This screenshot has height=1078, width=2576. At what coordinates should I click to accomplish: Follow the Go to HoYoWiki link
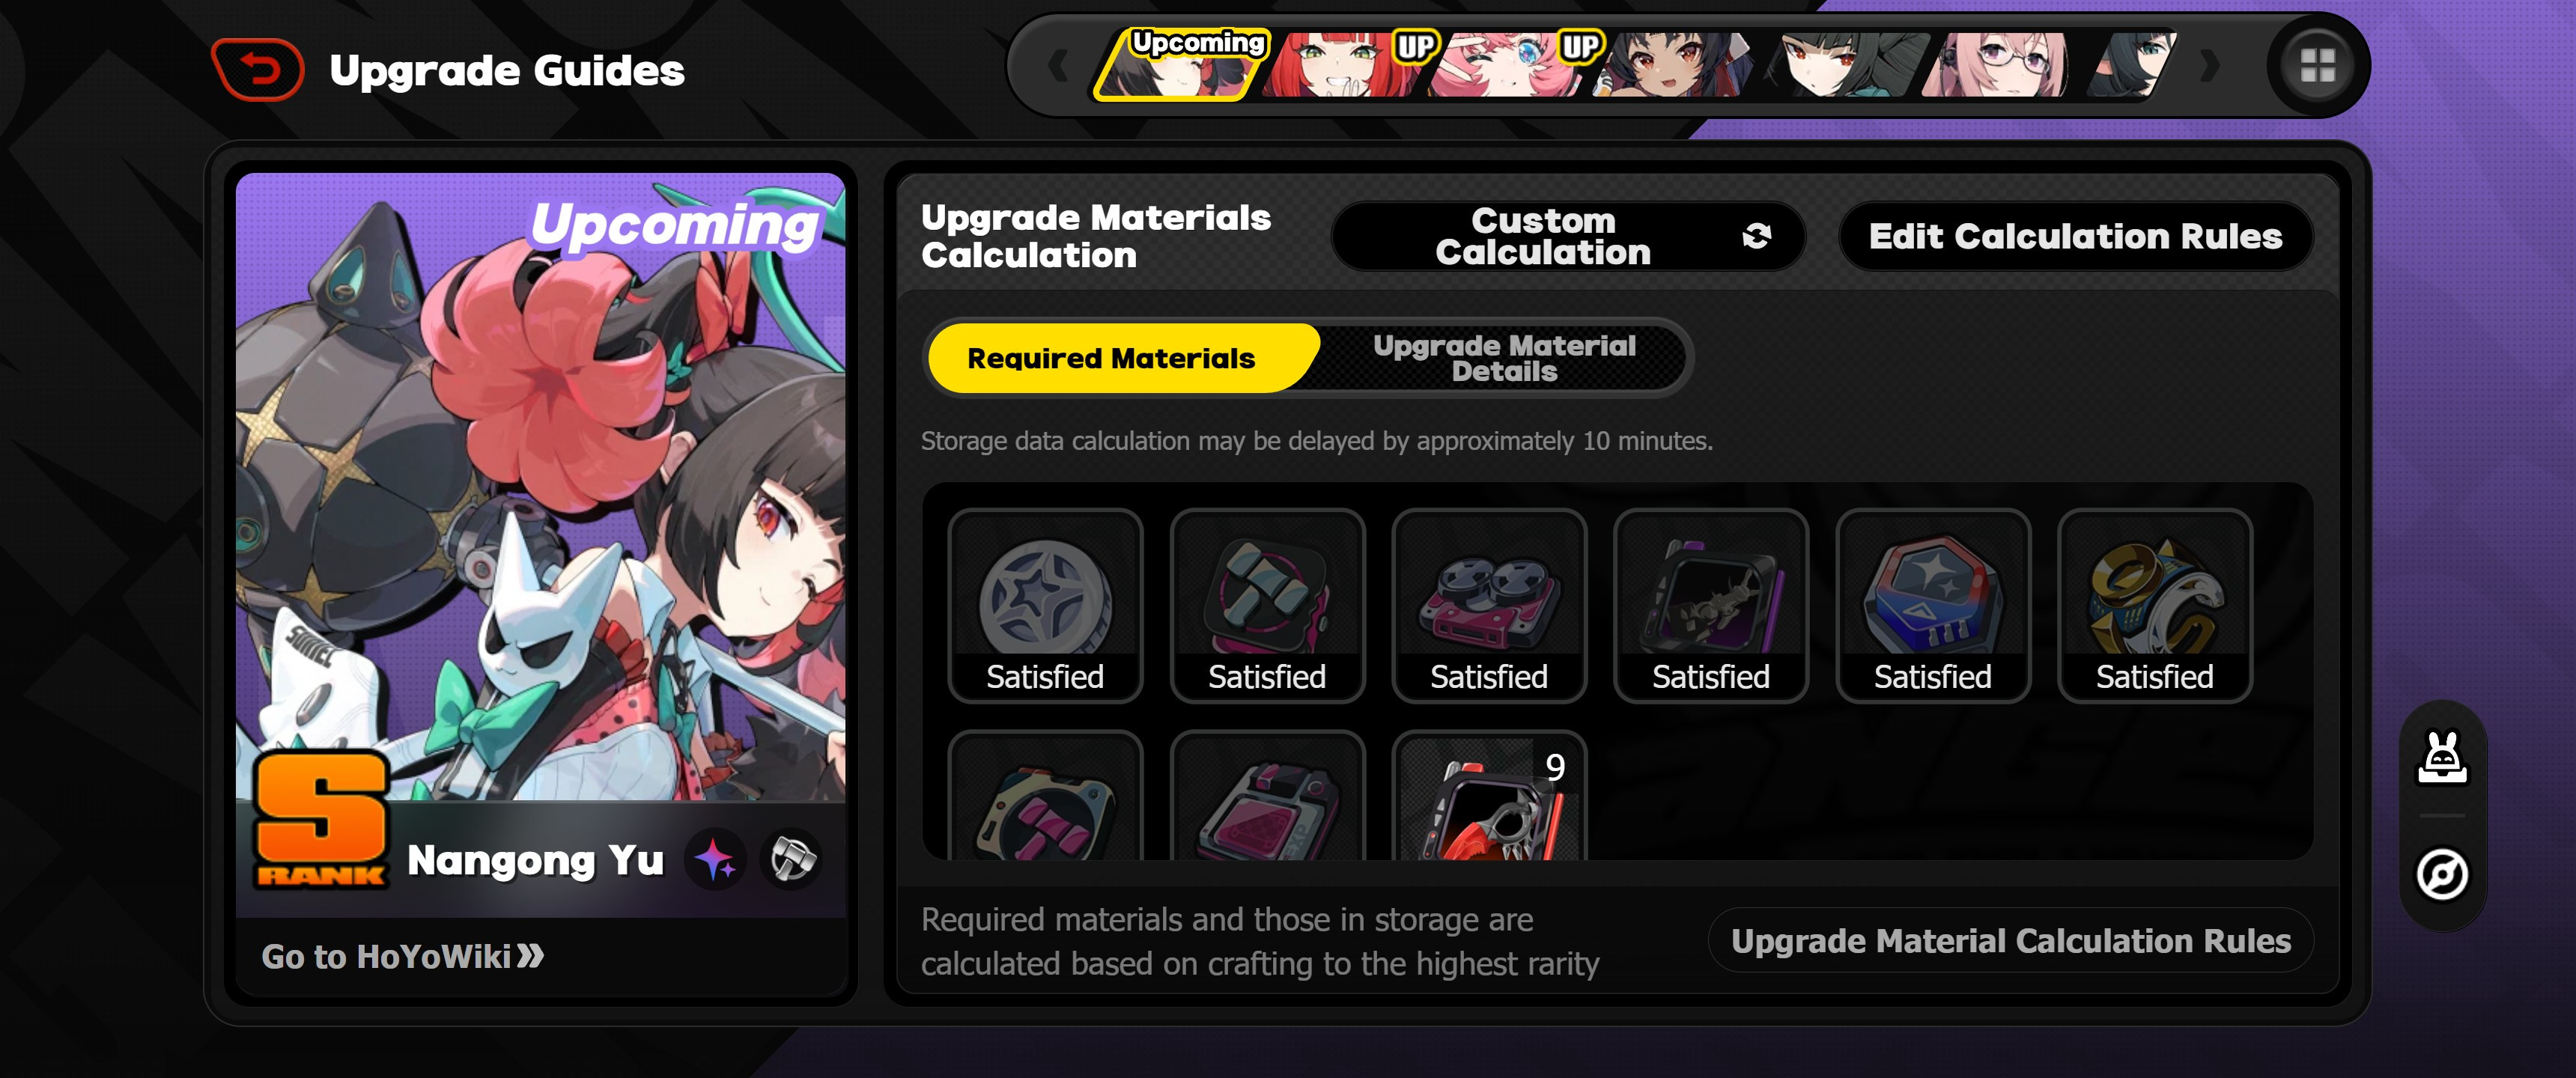403,957
